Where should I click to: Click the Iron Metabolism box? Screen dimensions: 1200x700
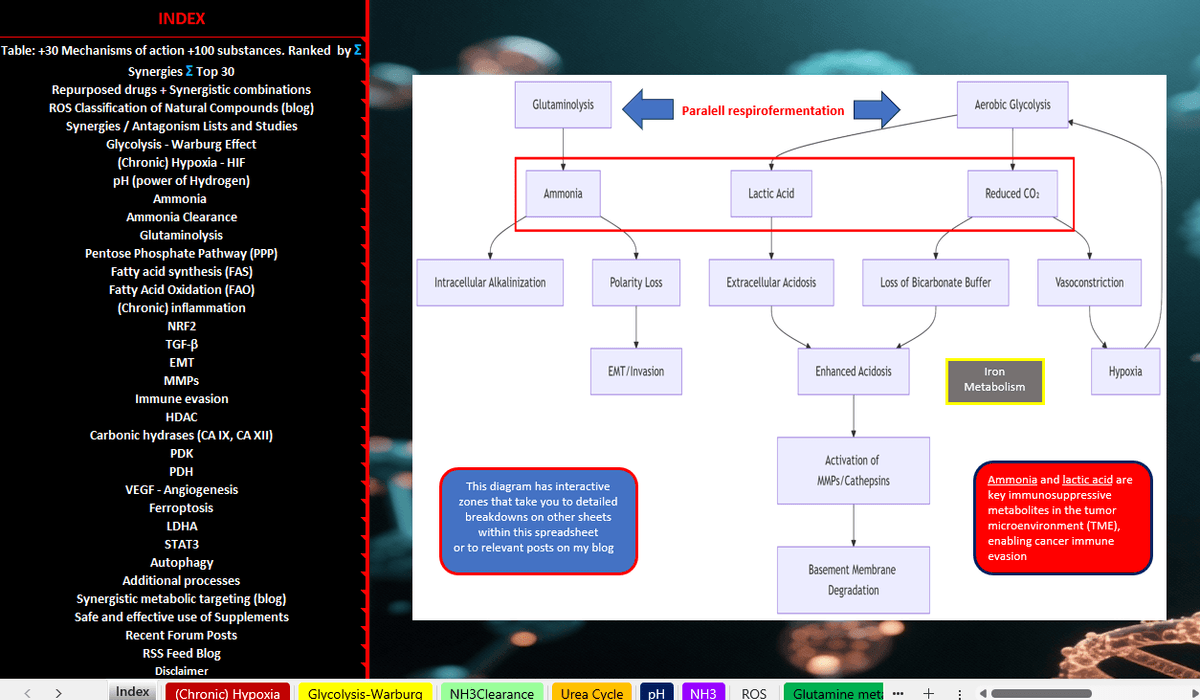coord(994,380)
